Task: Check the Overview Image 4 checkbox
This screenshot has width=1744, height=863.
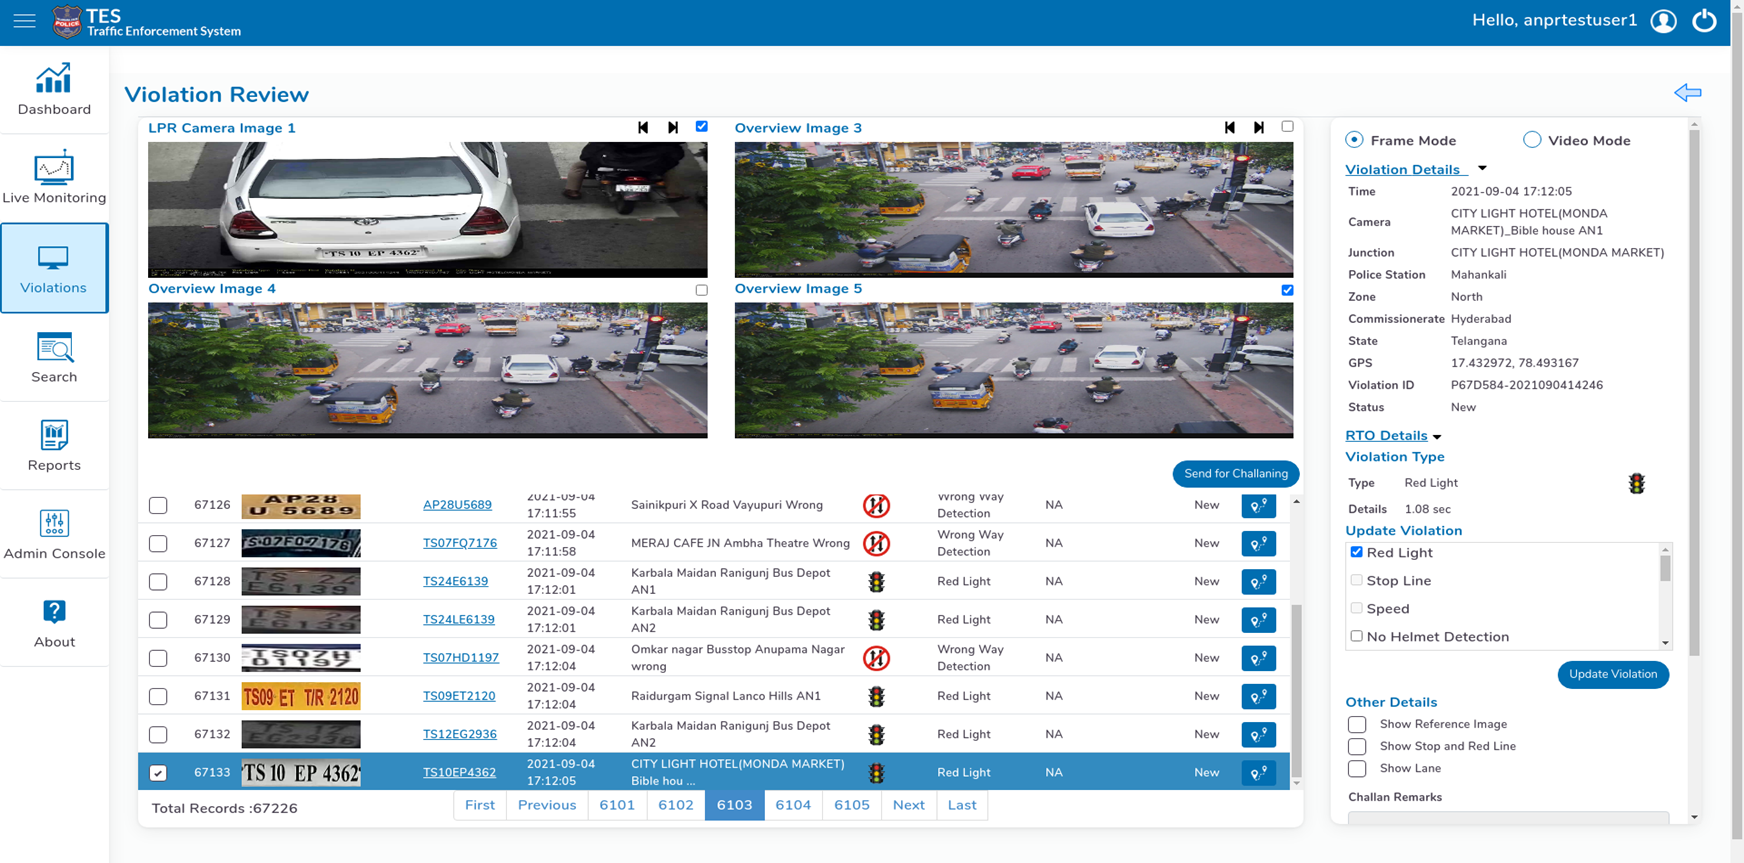Action: coord(701,290)
